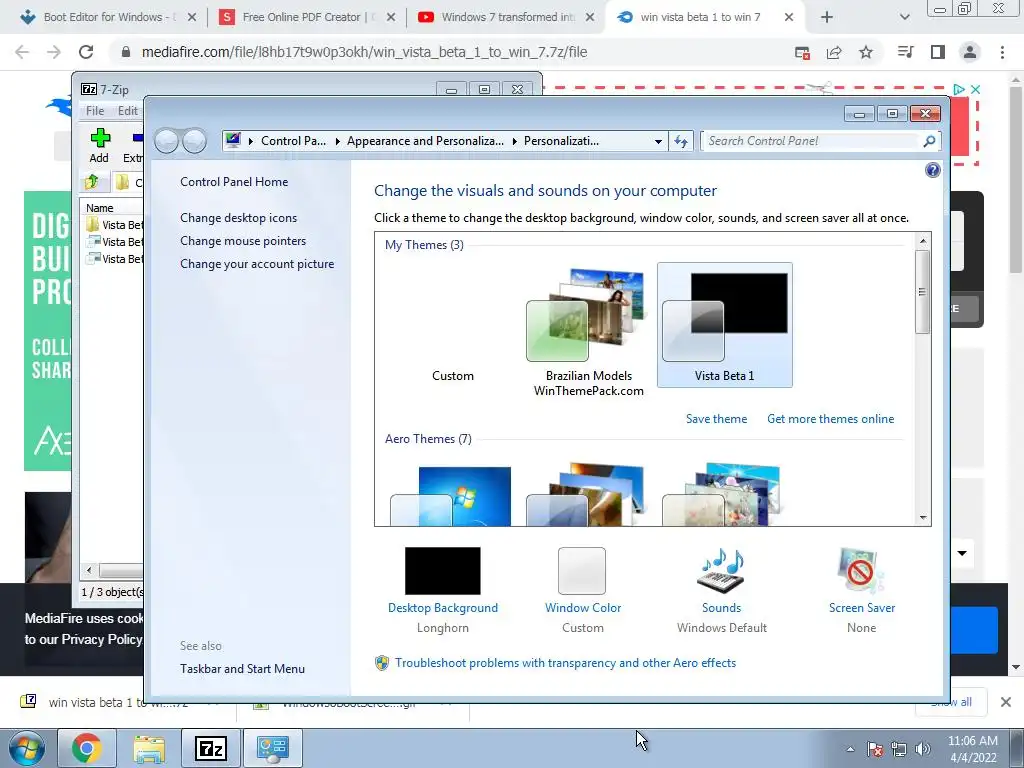Click Change your account picture link
Viewport: 1024px width, 768px height.
[257, 264]
